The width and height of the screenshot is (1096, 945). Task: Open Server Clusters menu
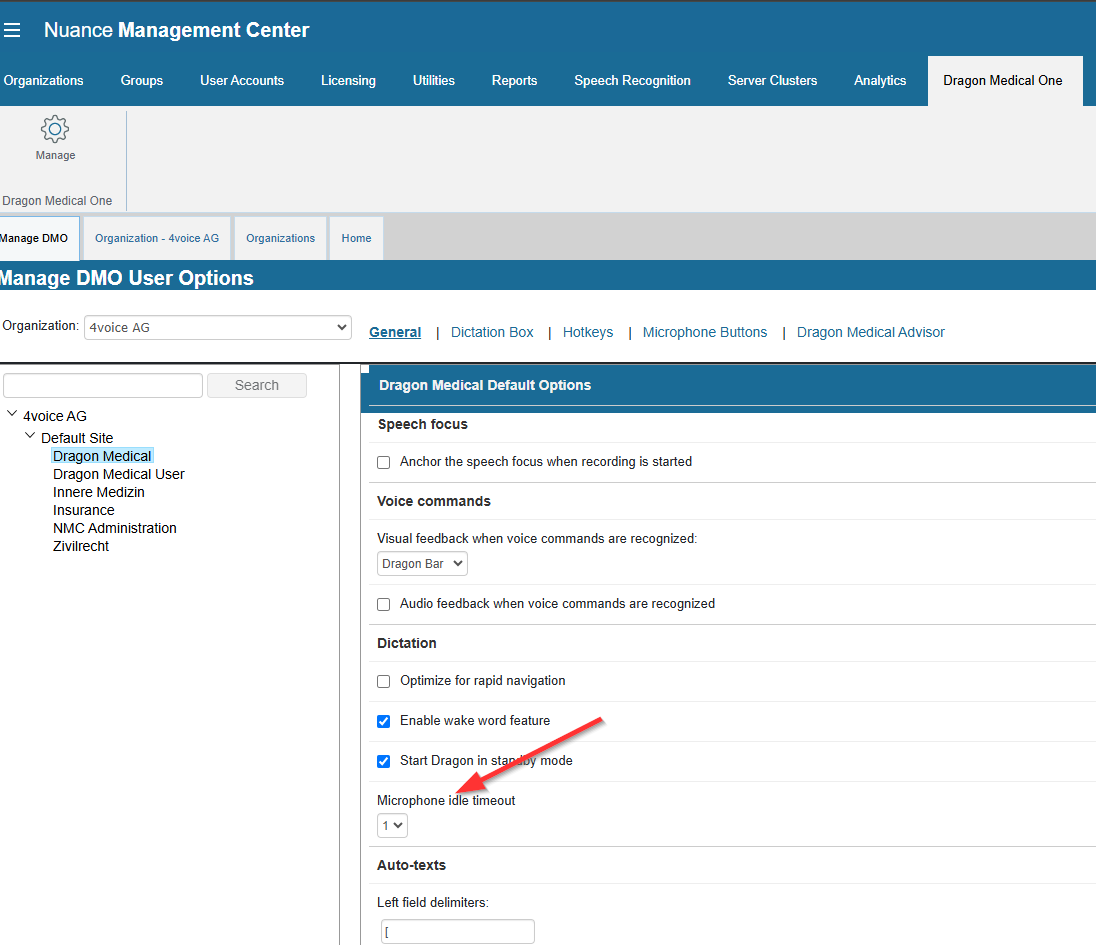772,80
